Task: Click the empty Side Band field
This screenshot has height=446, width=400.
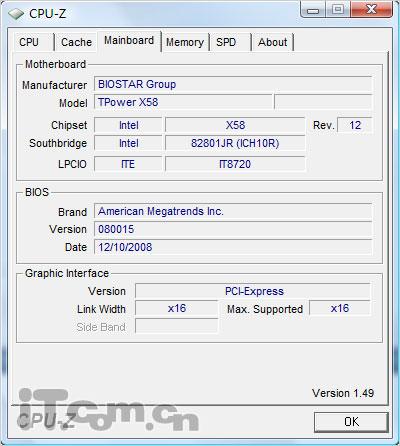Action: [177, 326]
